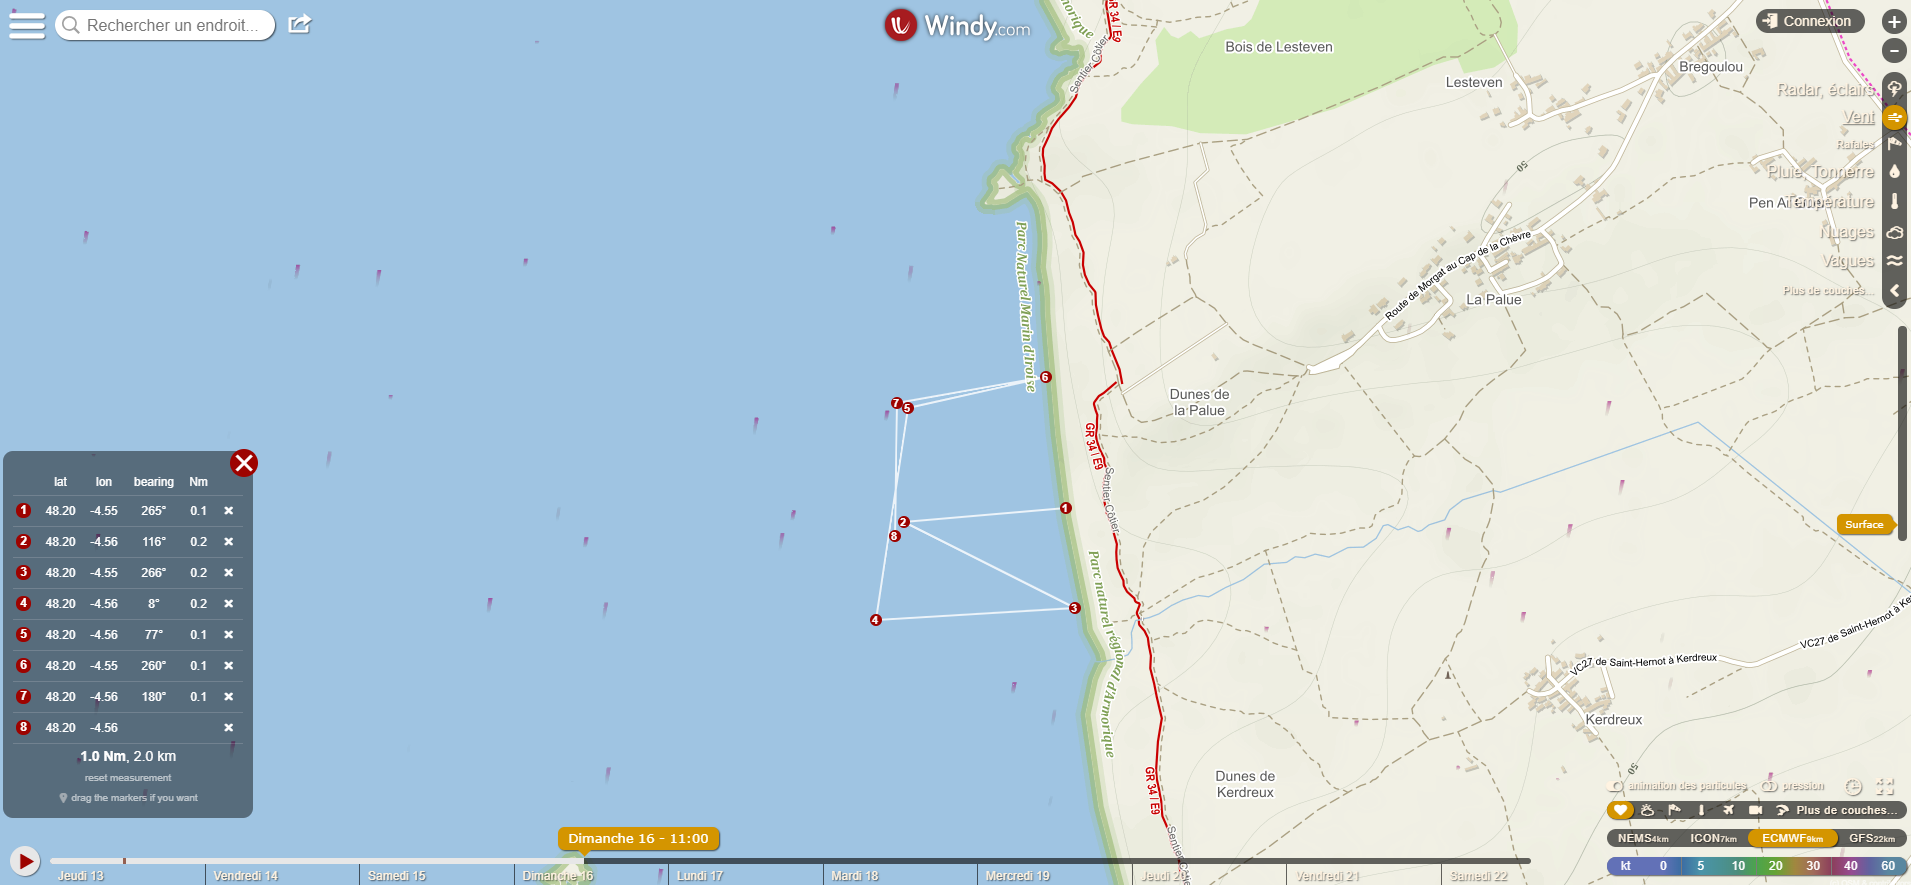This screenshot has width=1911, height=885.
Task: Open the Surface altitude level selector
Action: [1865, 524]
